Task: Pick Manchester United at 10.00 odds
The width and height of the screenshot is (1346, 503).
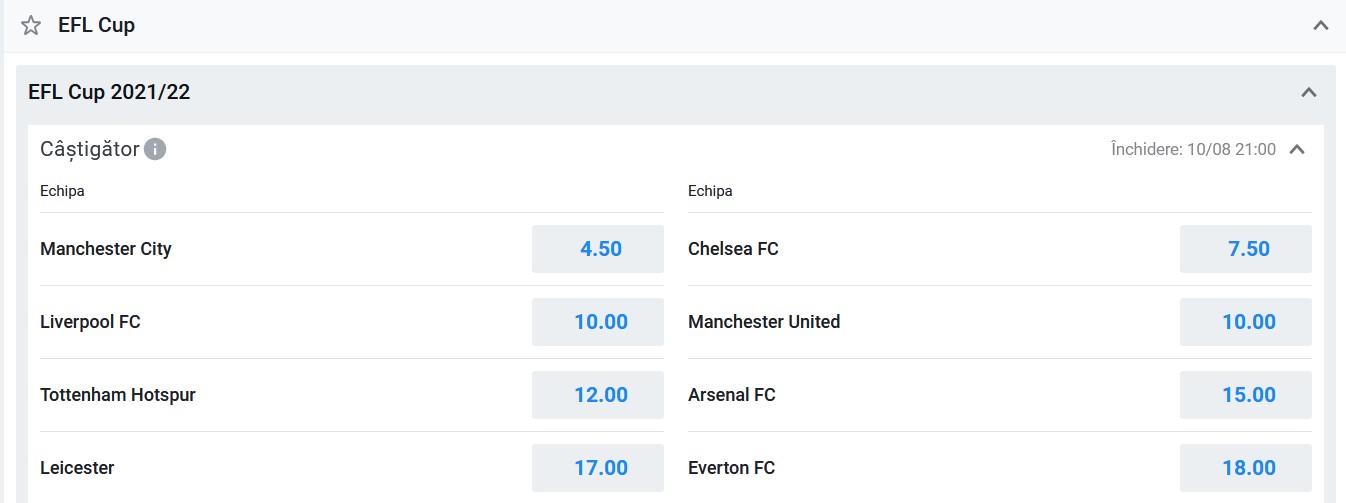Action: coord(1246,322)
